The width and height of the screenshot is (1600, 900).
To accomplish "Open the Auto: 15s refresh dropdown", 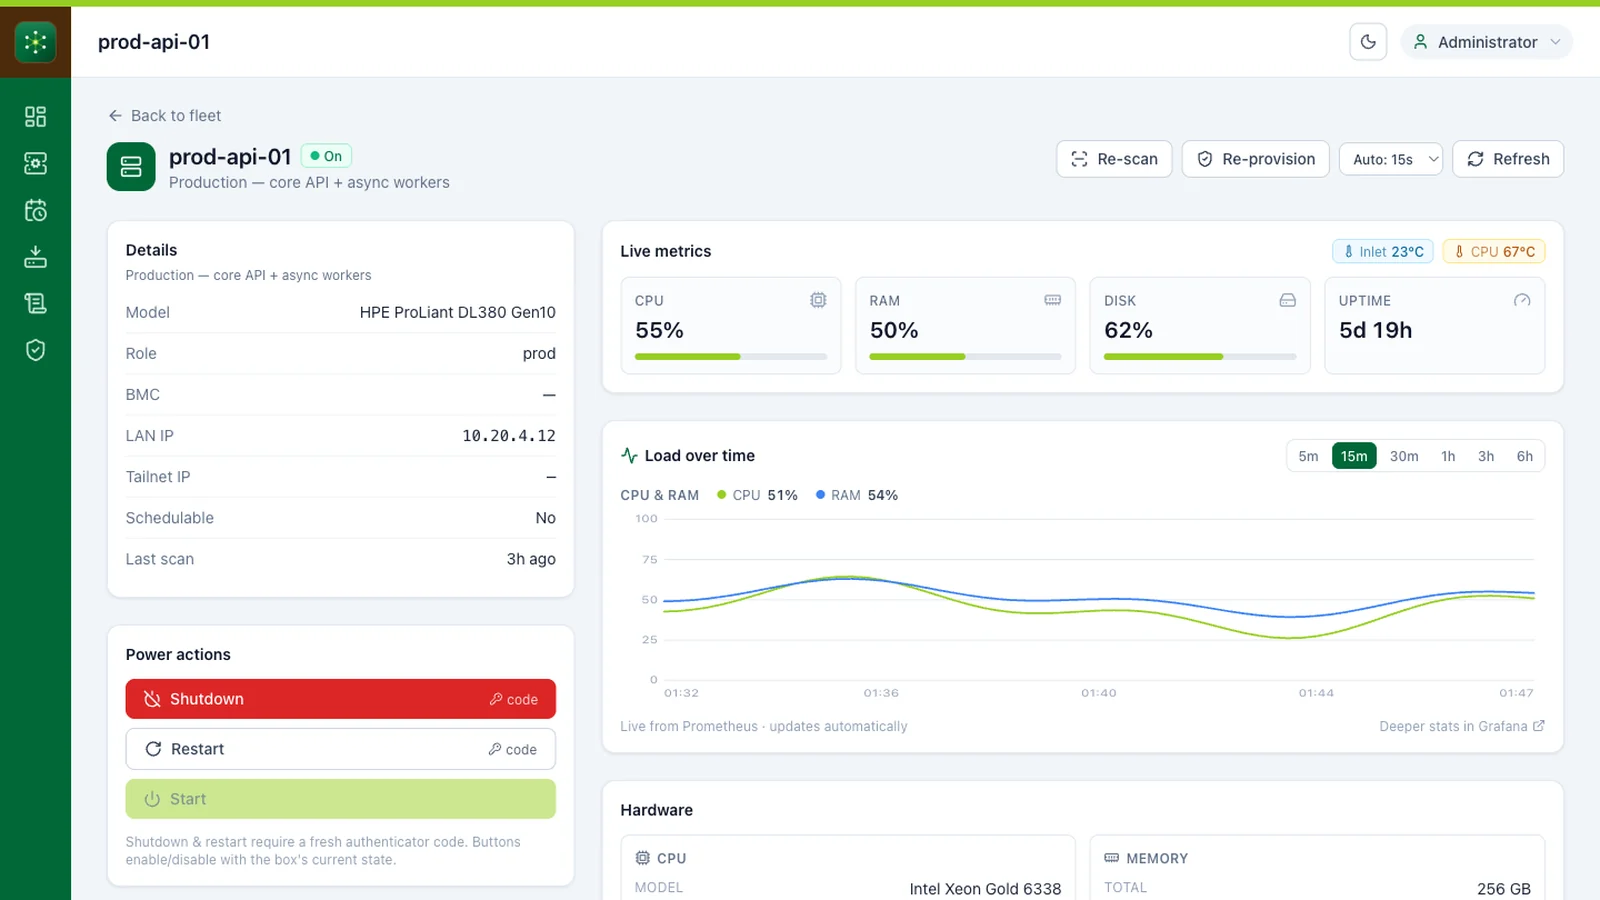I will point(1391,159).
